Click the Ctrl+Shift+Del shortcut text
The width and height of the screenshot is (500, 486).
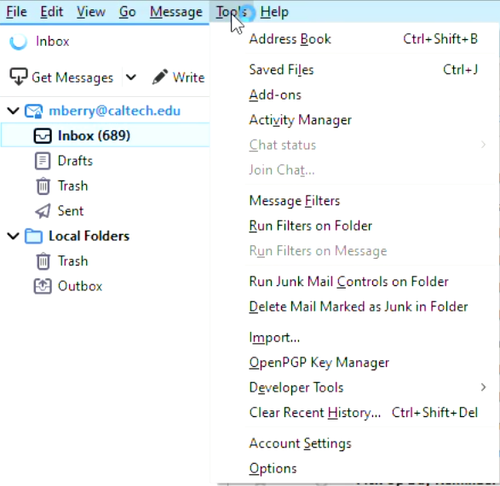click(435, 412)
